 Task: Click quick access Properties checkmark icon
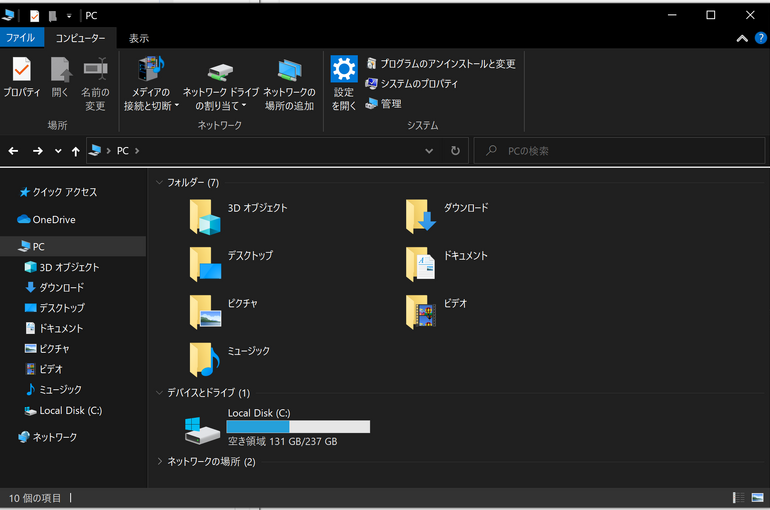34,16
